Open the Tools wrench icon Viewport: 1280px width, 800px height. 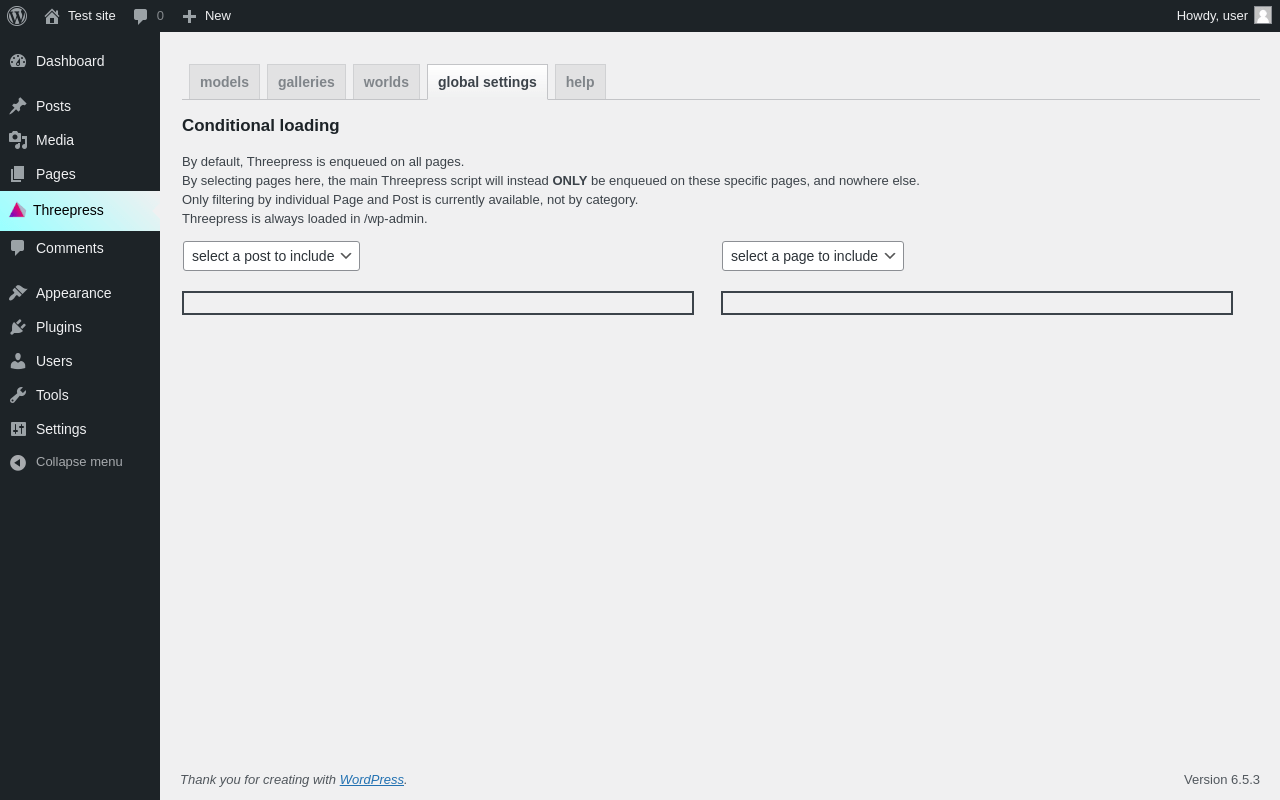18,395
